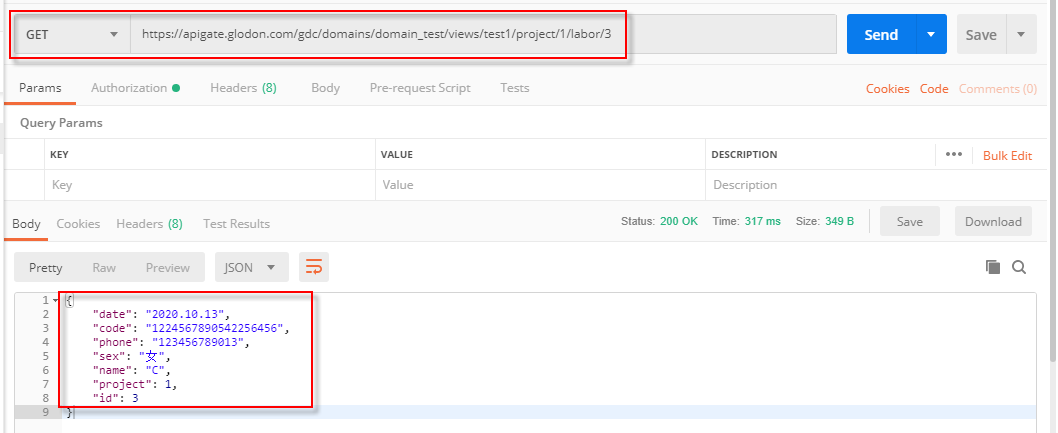Open the three-dots menu in params header
The height and width of the screenshot is (433, 1058).
coord(953,155)
